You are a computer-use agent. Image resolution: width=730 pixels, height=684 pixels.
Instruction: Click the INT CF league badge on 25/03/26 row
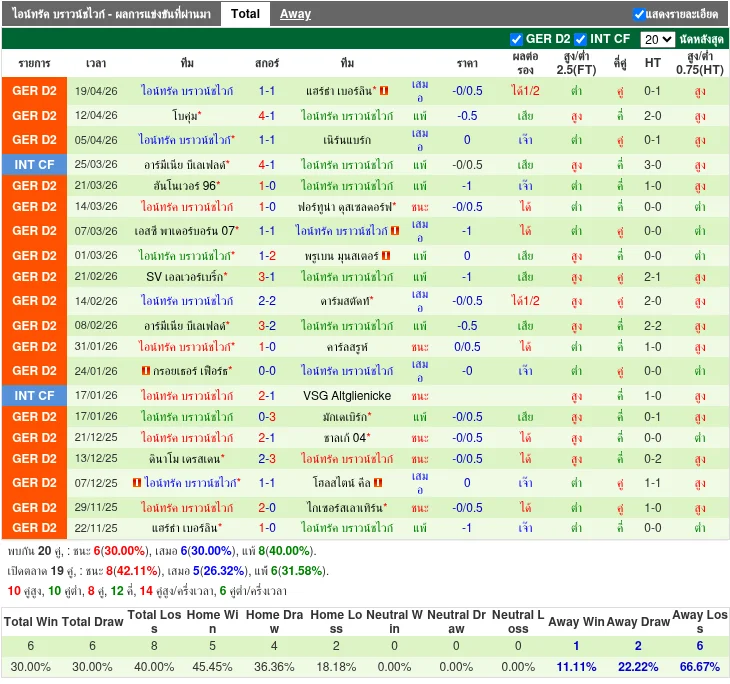34,164
